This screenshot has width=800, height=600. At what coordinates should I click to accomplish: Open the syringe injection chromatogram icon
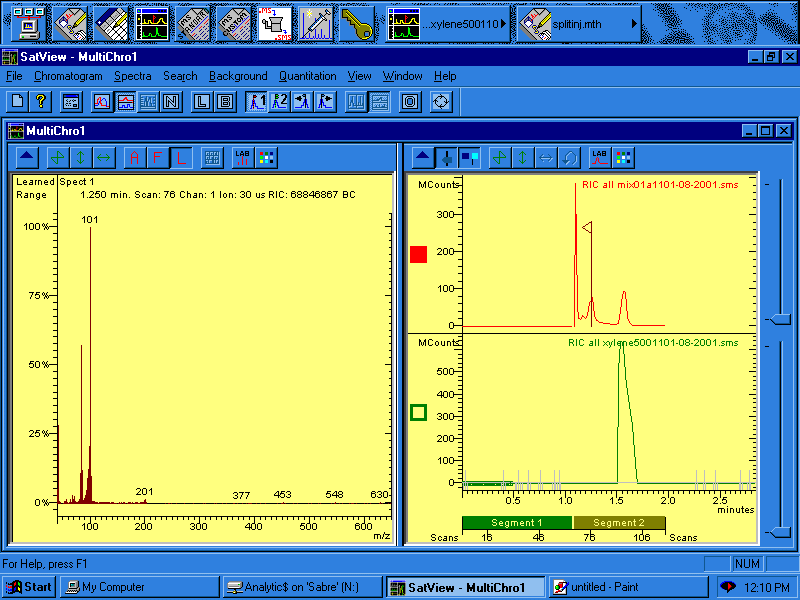coord(316,23)
